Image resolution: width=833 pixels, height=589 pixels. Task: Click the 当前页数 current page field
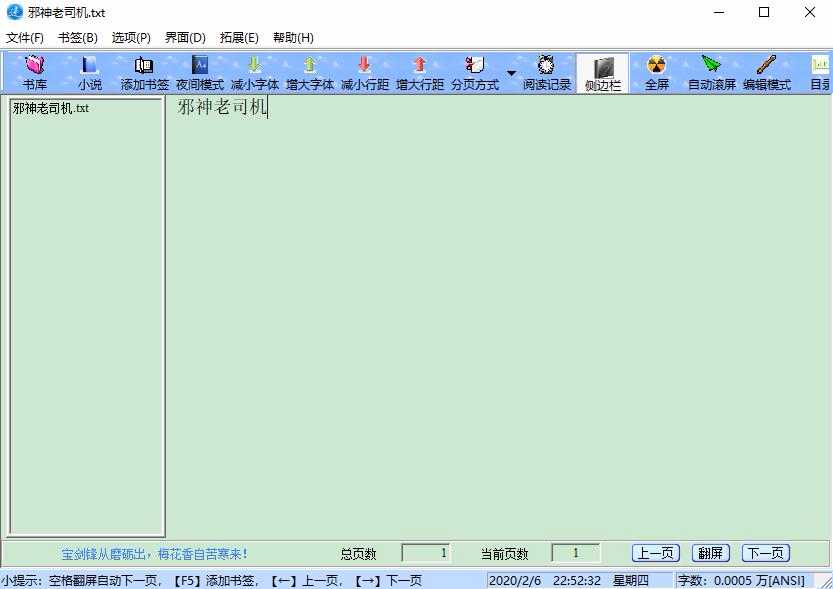pos(576,553)
